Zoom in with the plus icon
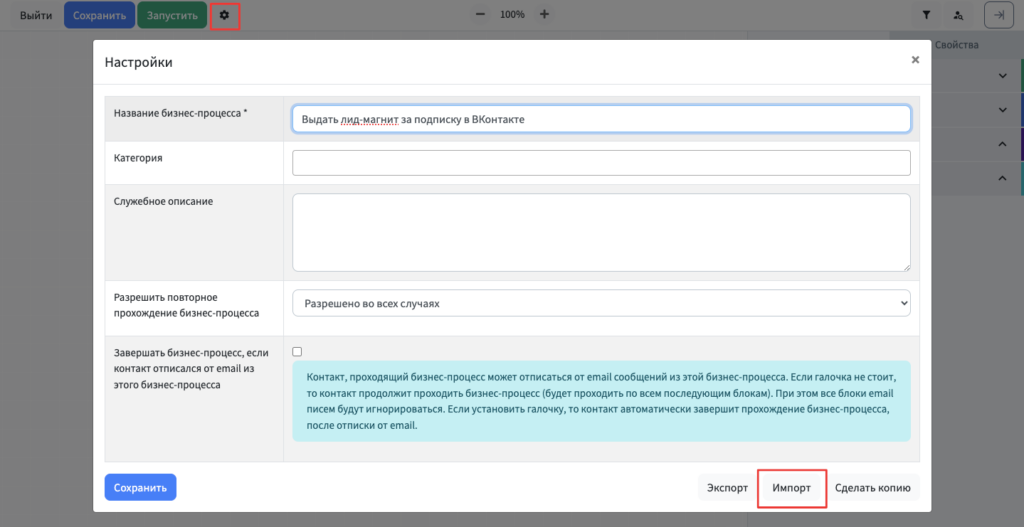Image resolution: width=1024 pixels, height=527 pixels. [x=544, y=15]
